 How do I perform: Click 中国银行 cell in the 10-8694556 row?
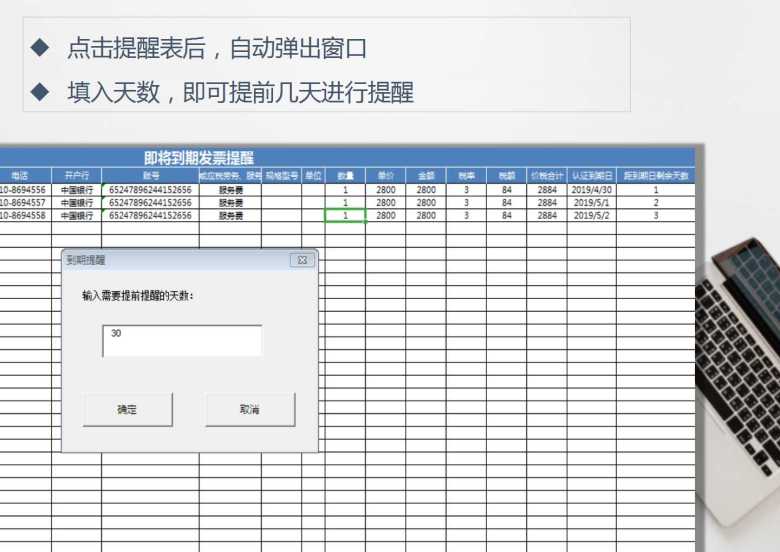pyautogui.click(x=77, y=190)
